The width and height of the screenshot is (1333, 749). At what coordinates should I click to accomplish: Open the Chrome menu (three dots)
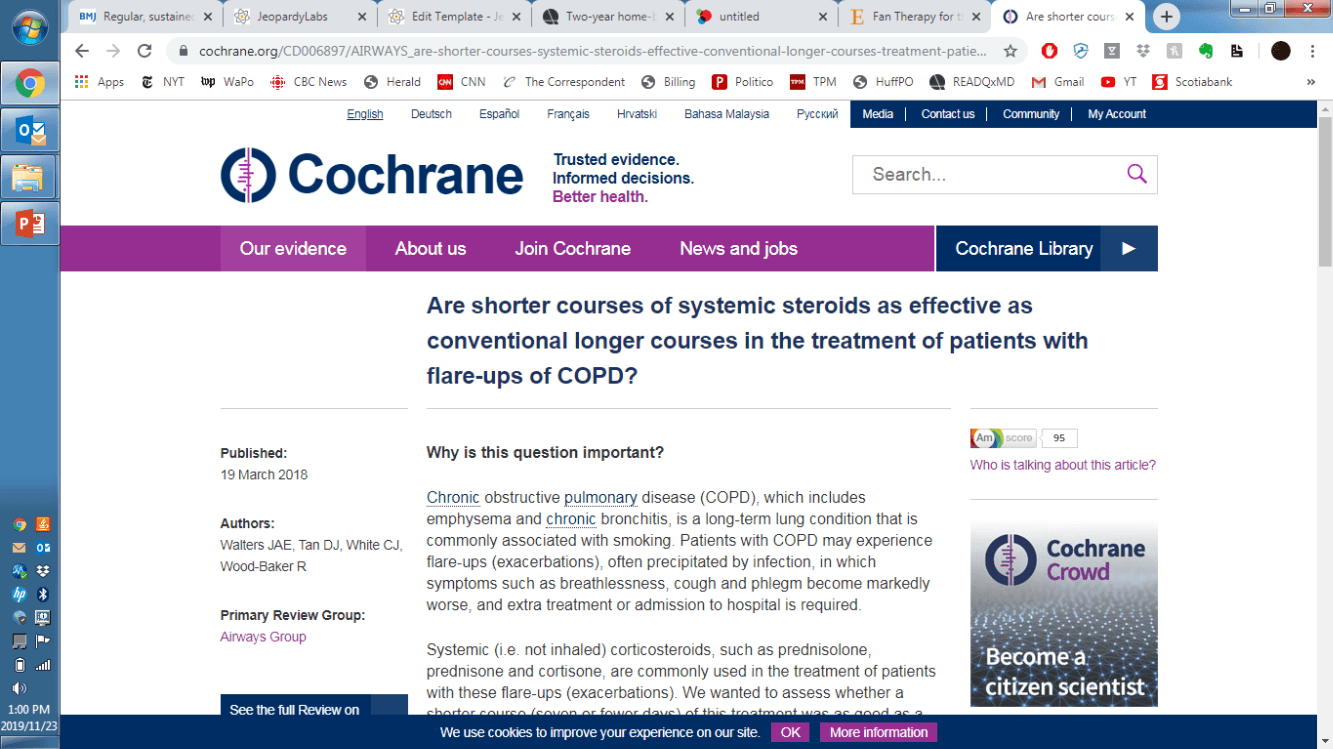click(x=1312, y=51)
